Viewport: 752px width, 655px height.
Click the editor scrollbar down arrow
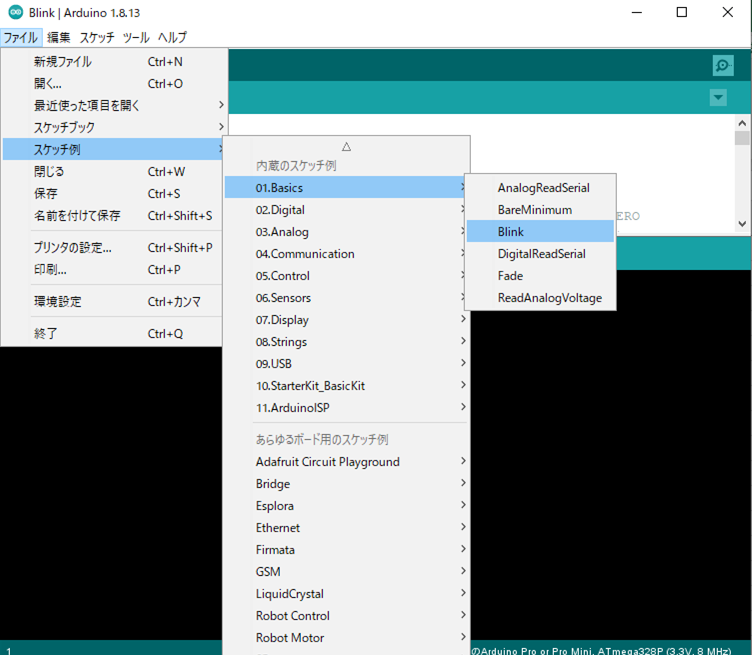point(742,223)
